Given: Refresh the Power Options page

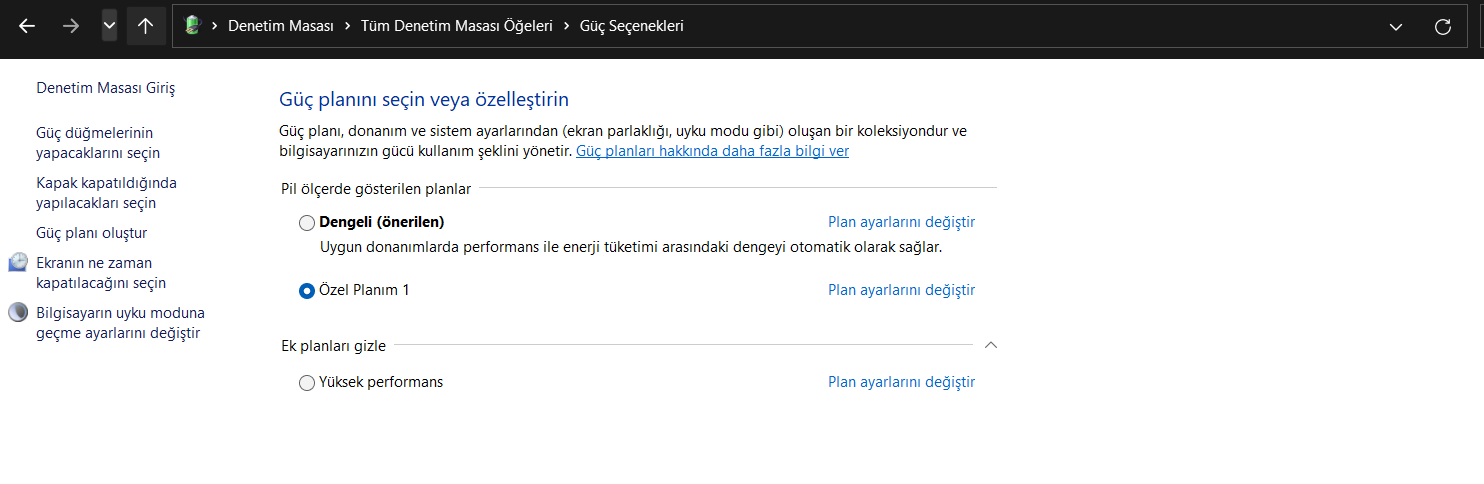Looking at the screenshot, I should [1442, 27].
